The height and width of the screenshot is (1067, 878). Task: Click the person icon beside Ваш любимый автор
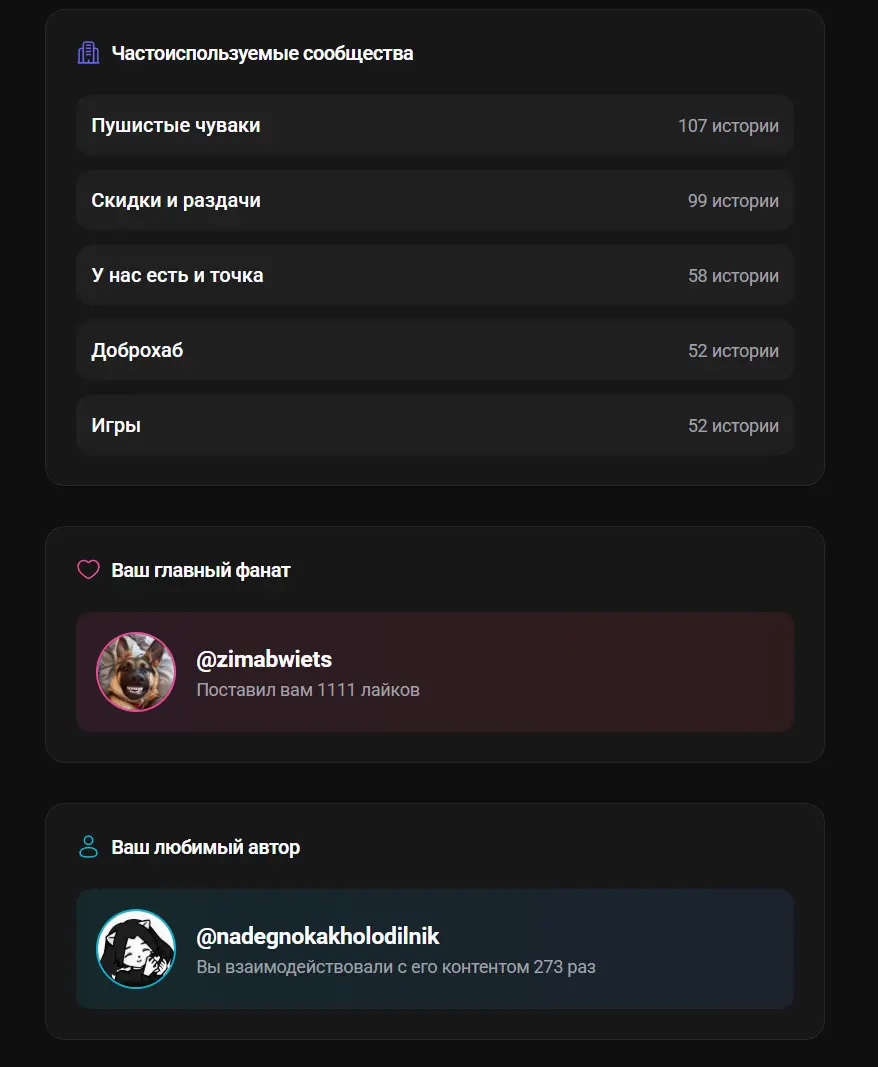[x=89, y=847]
